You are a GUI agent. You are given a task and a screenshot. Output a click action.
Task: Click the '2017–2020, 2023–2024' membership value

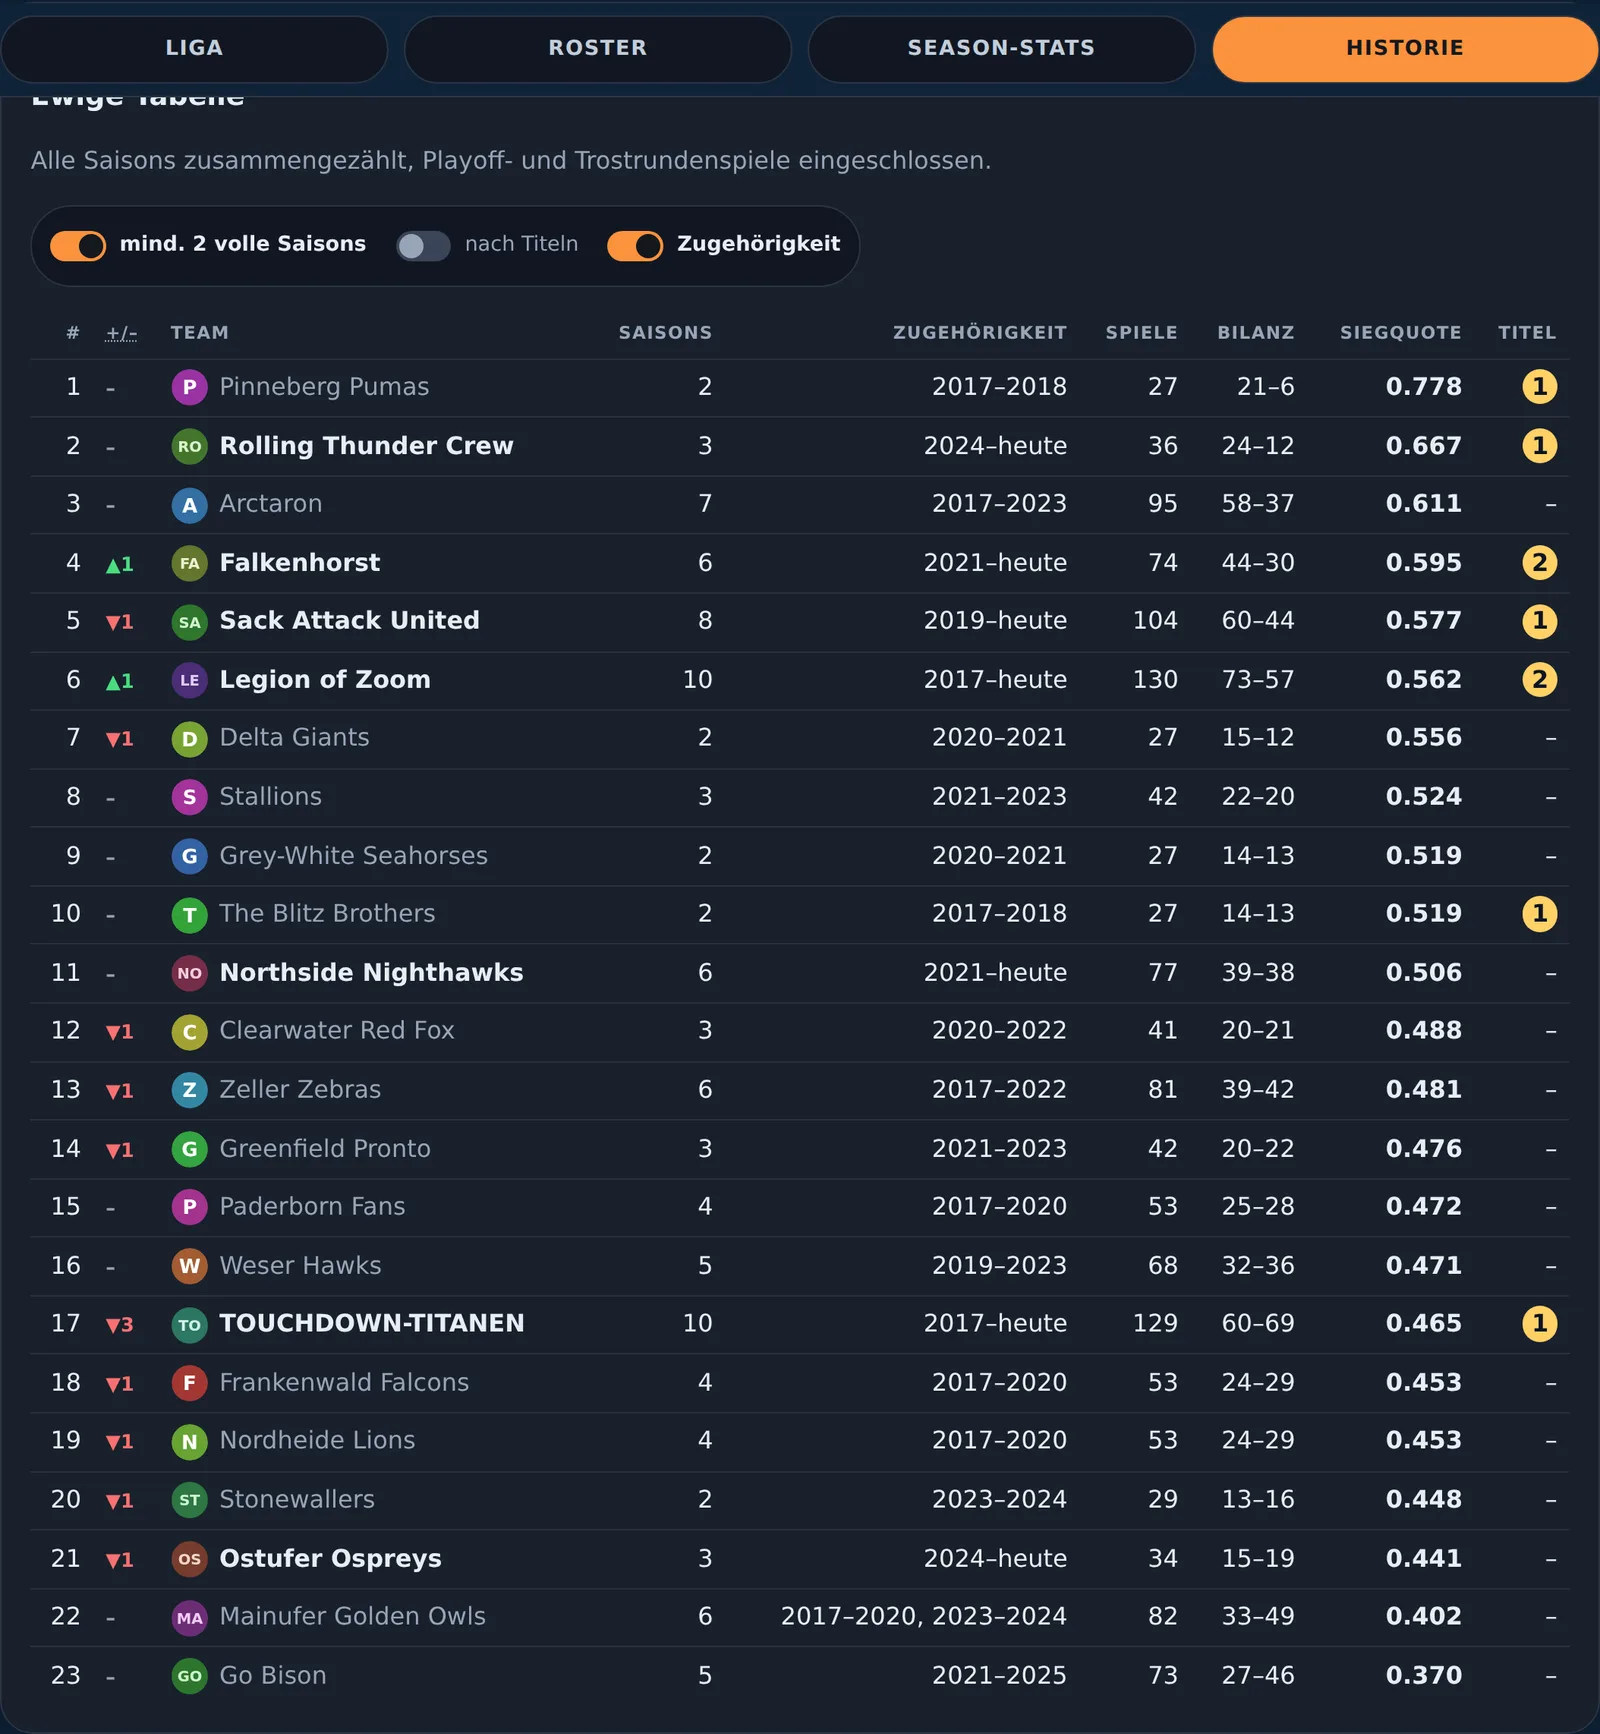(x=924, y=1617)
